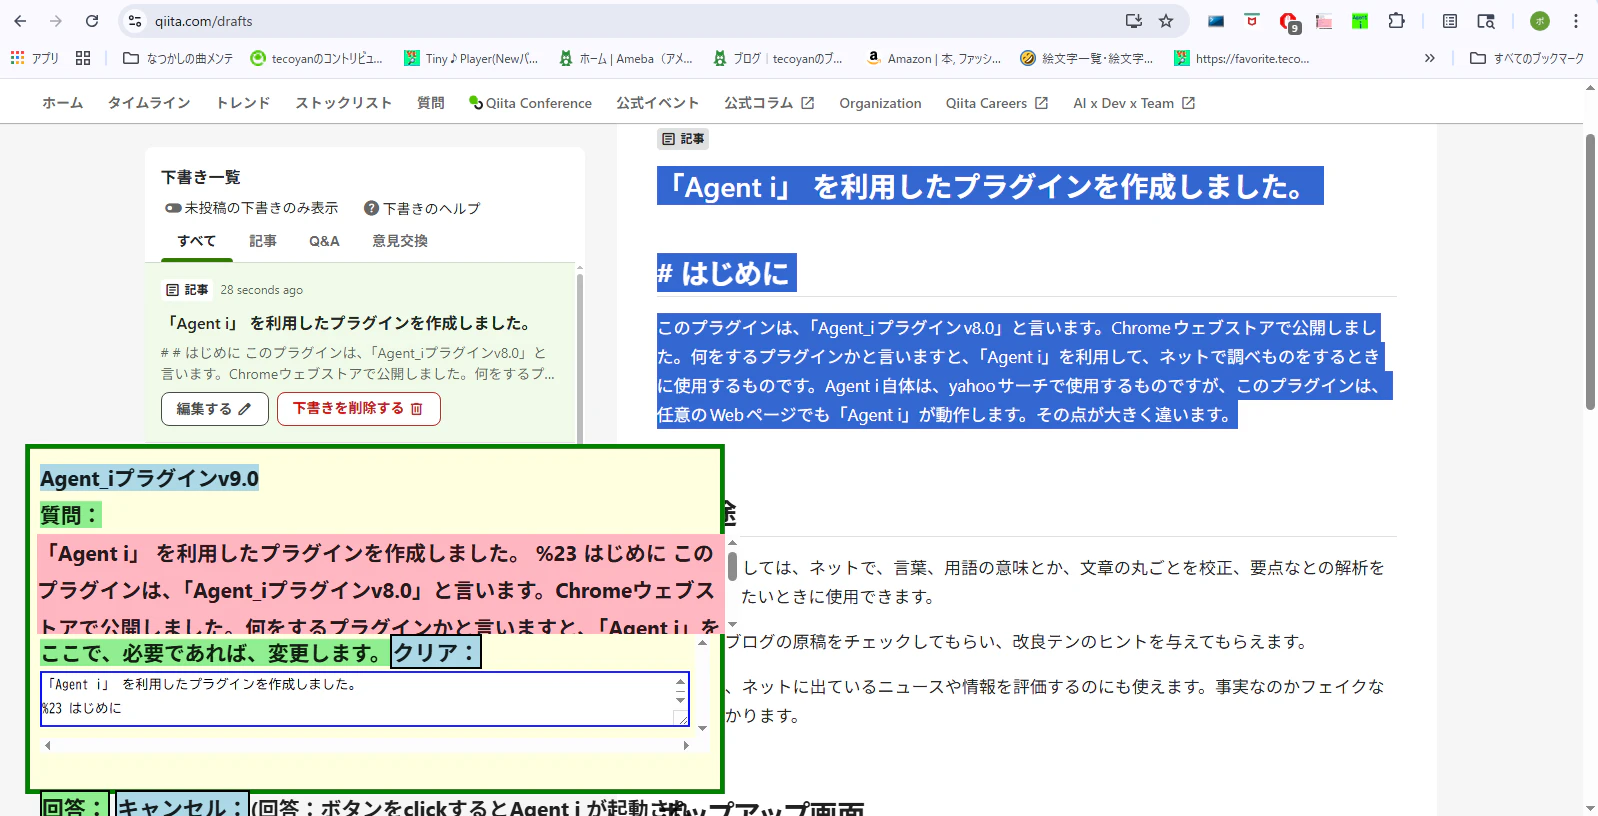Open the Ameba ホーム bookmark
1598x816 pixels.
point(626,58)
